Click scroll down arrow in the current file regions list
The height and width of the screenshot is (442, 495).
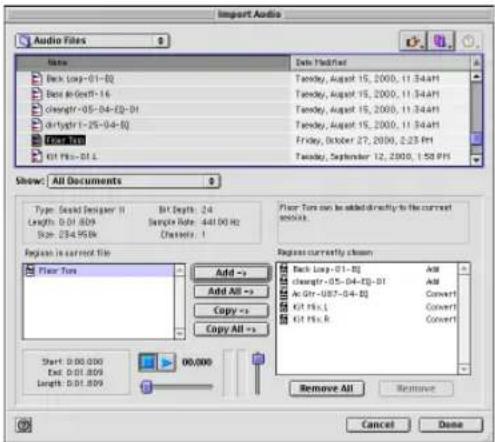click(180, 334)
